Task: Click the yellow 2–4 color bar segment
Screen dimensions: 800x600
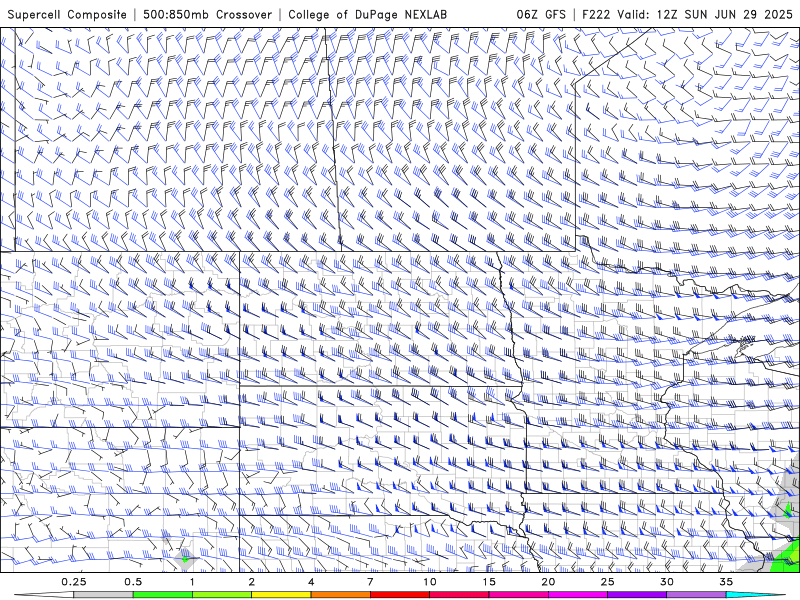Action: click(281, 595)
